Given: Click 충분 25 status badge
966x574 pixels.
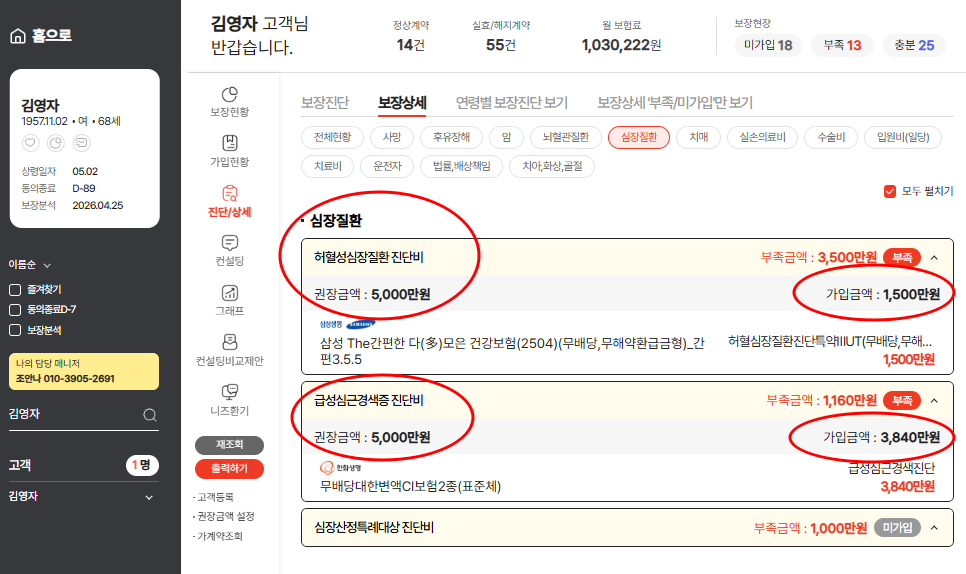Looking at the screenshot, I should coord(914,46).
